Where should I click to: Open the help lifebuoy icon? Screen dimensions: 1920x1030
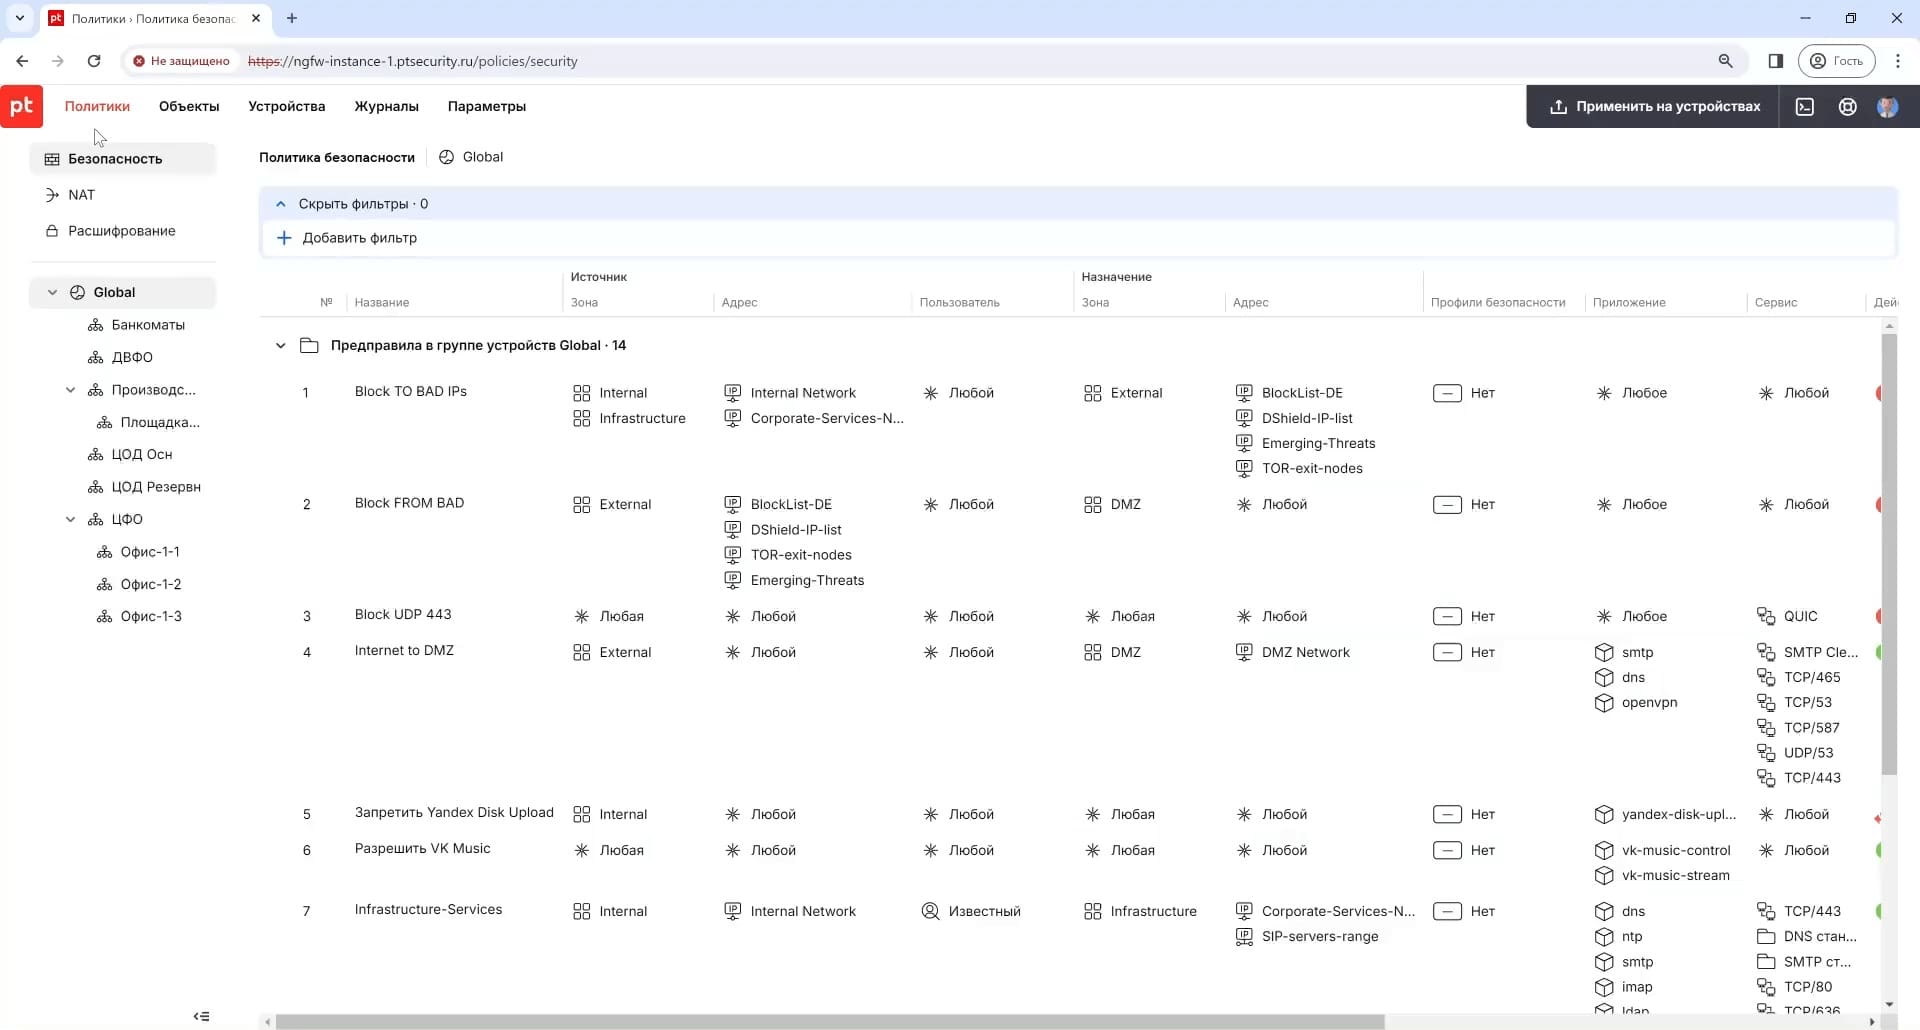1848,107
